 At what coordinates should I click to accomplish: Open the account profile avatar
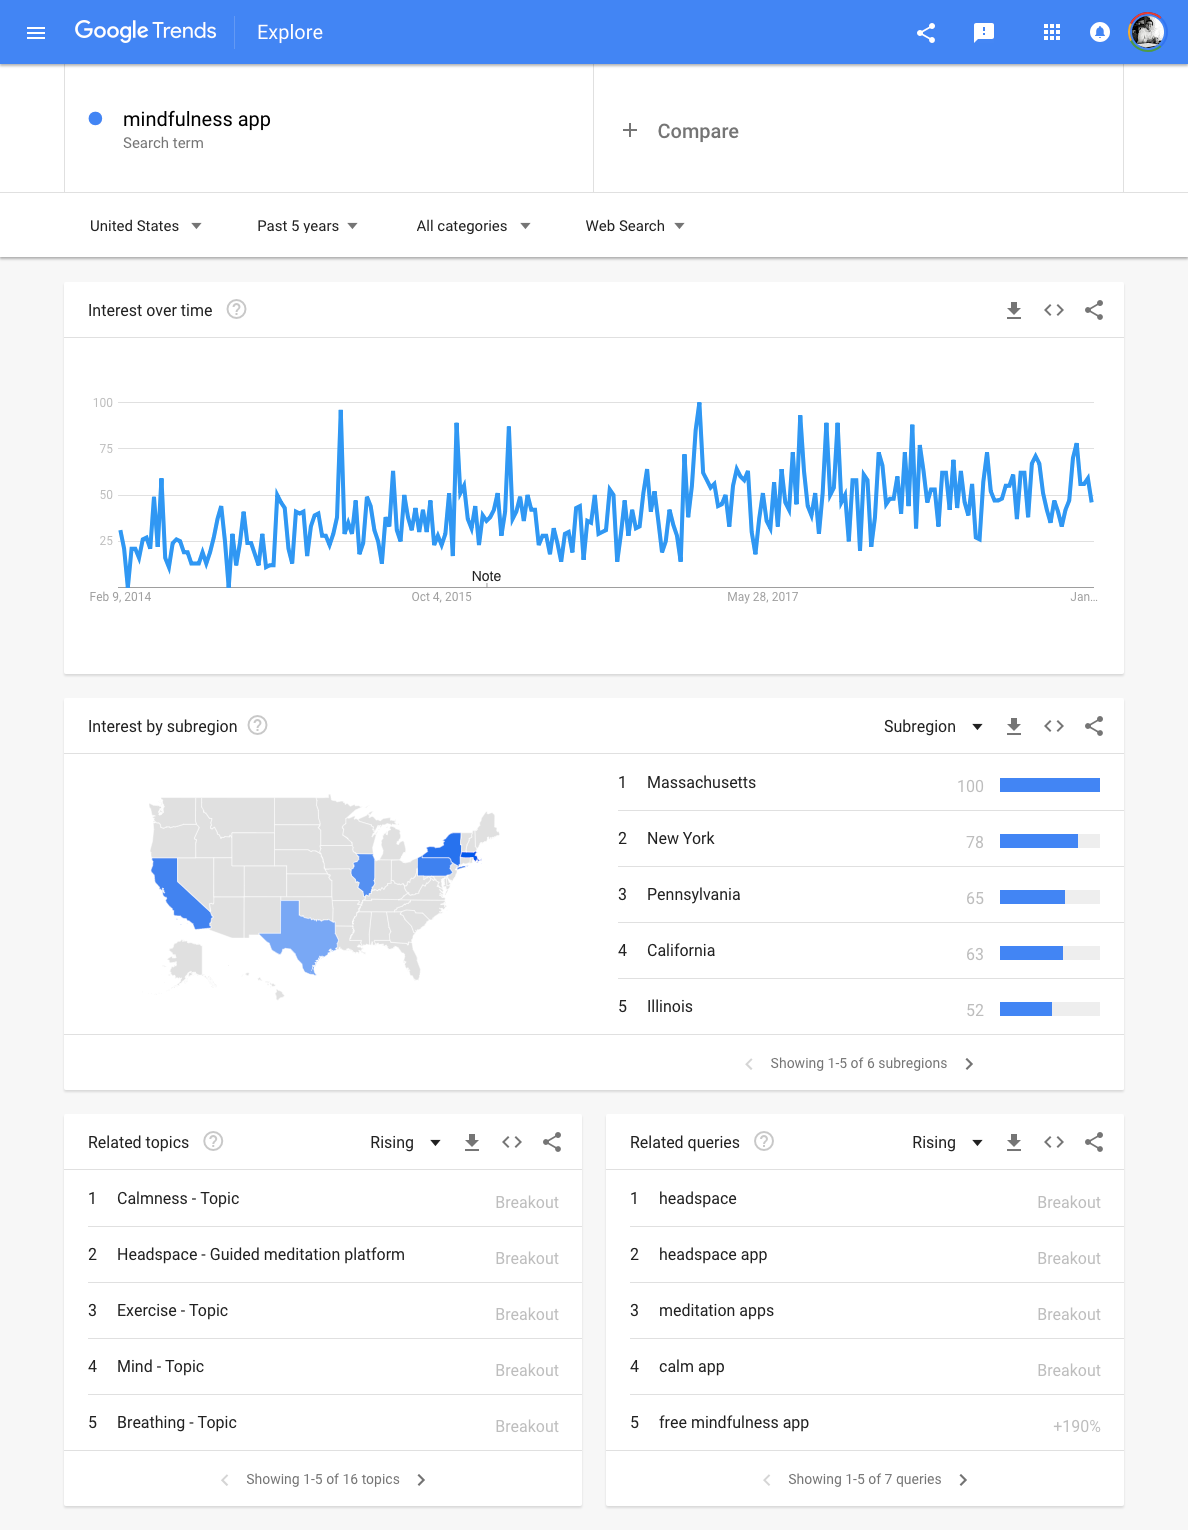tap(1147, 33)
